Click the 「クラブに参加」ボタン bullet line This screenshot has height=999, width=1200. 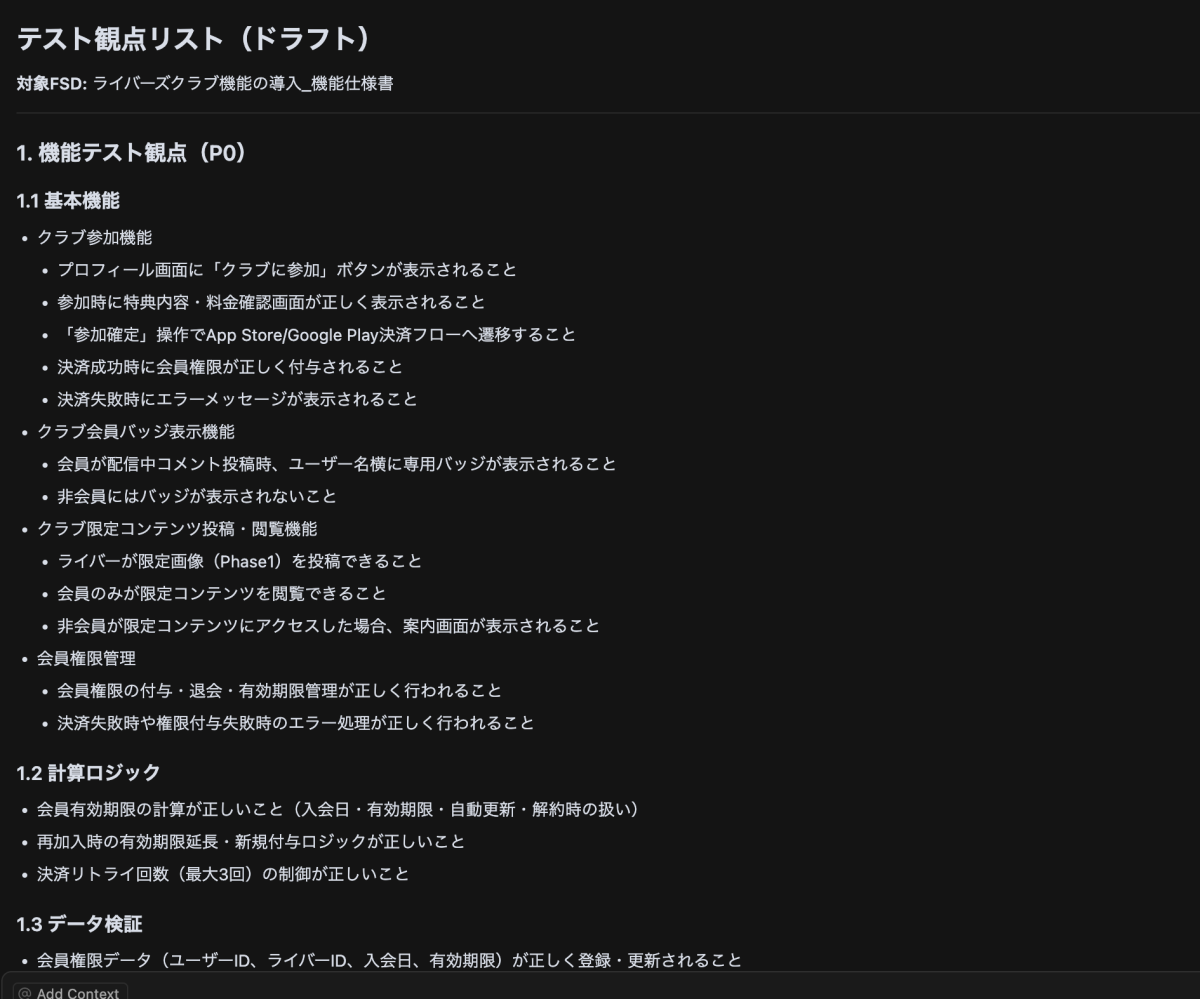pos(287,270)
